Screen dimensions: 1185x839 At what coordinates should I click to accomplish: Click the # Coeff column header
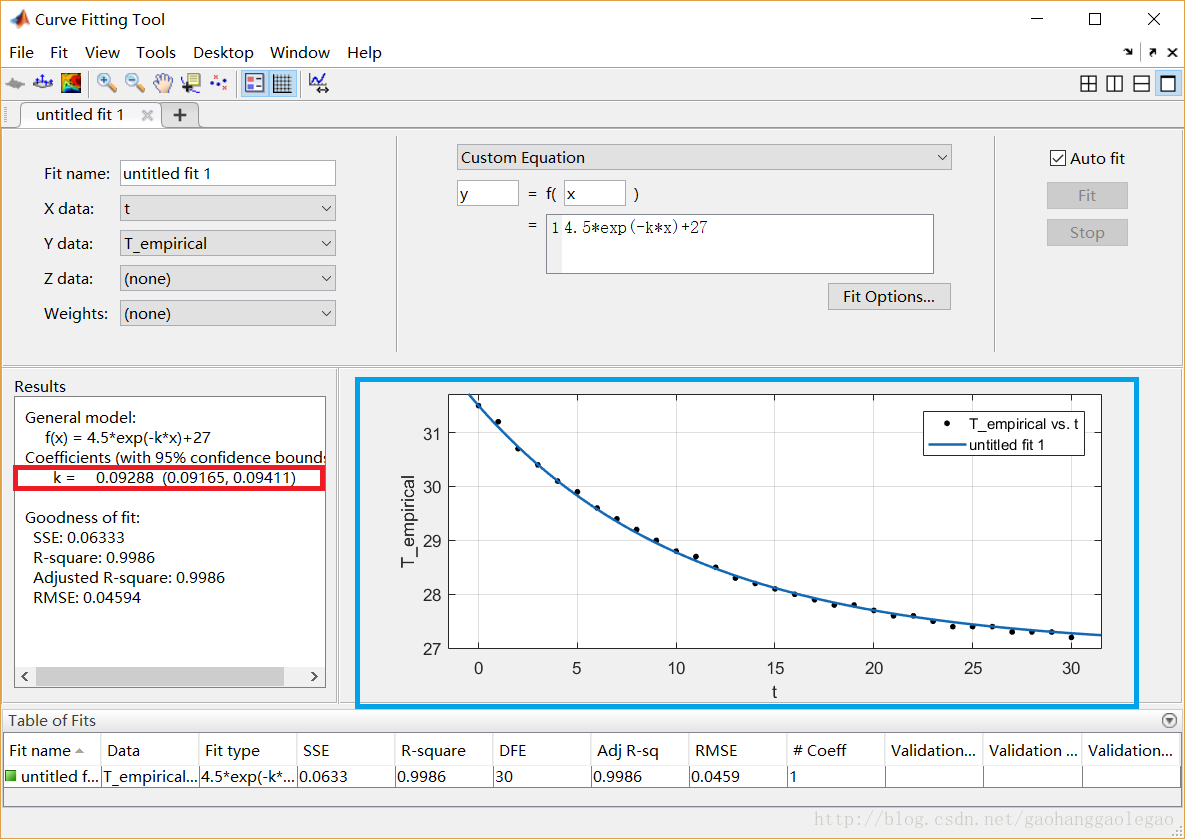(835, 751)
